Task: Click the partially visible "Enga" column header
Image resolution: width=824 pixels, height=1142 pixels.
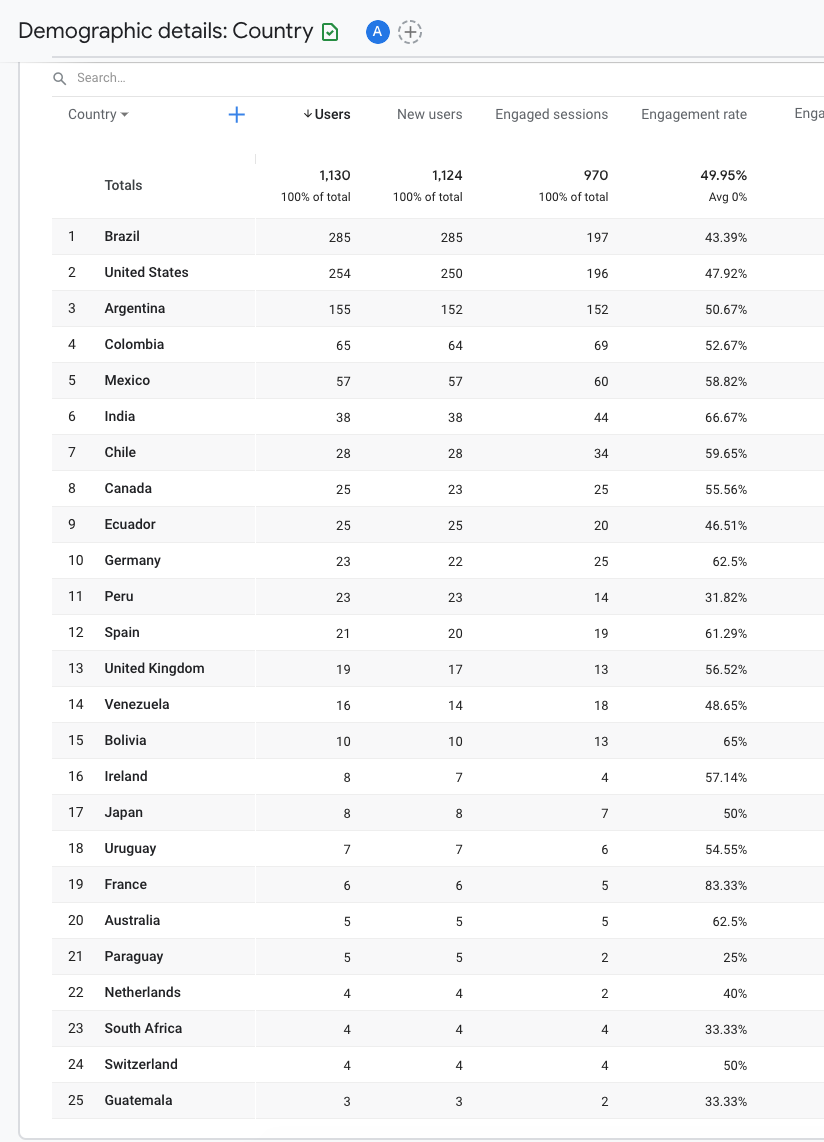Action: tap(808, 115)
